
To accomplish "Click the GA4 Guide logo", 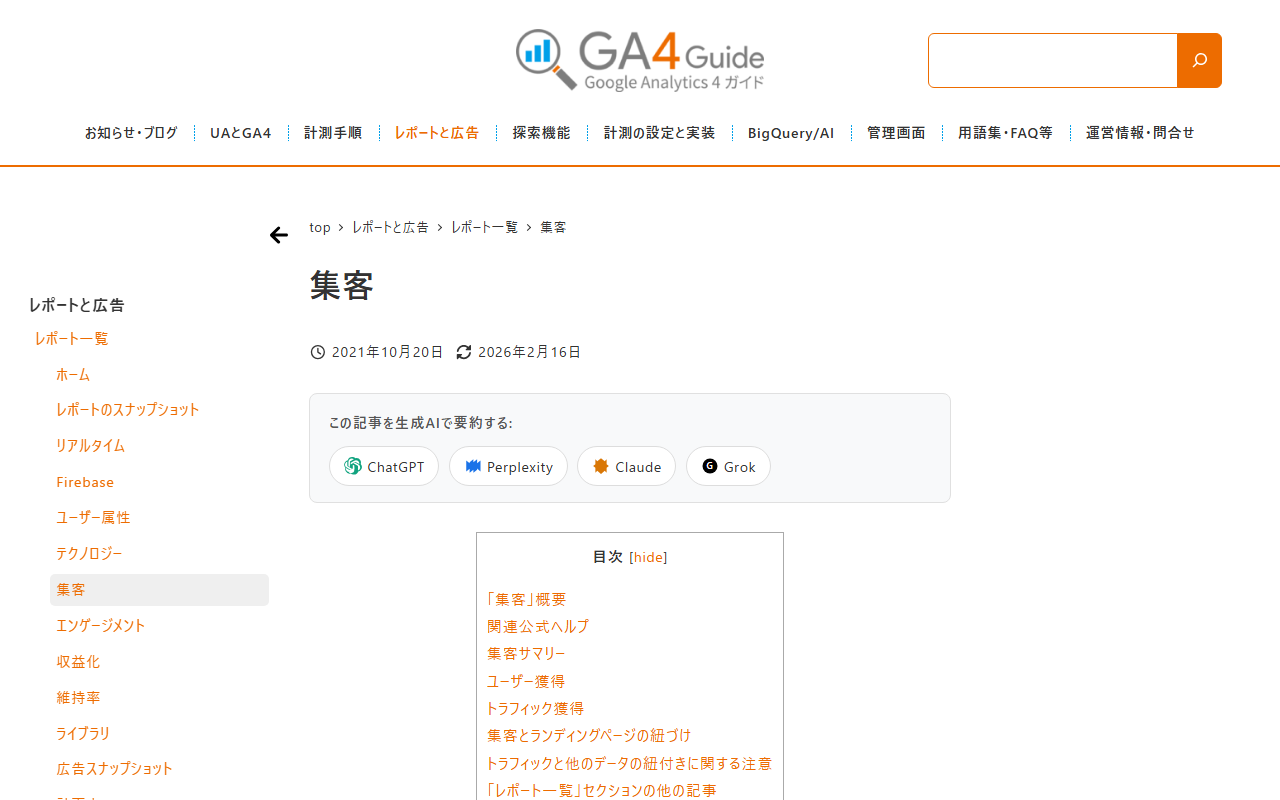I will 640,60.
